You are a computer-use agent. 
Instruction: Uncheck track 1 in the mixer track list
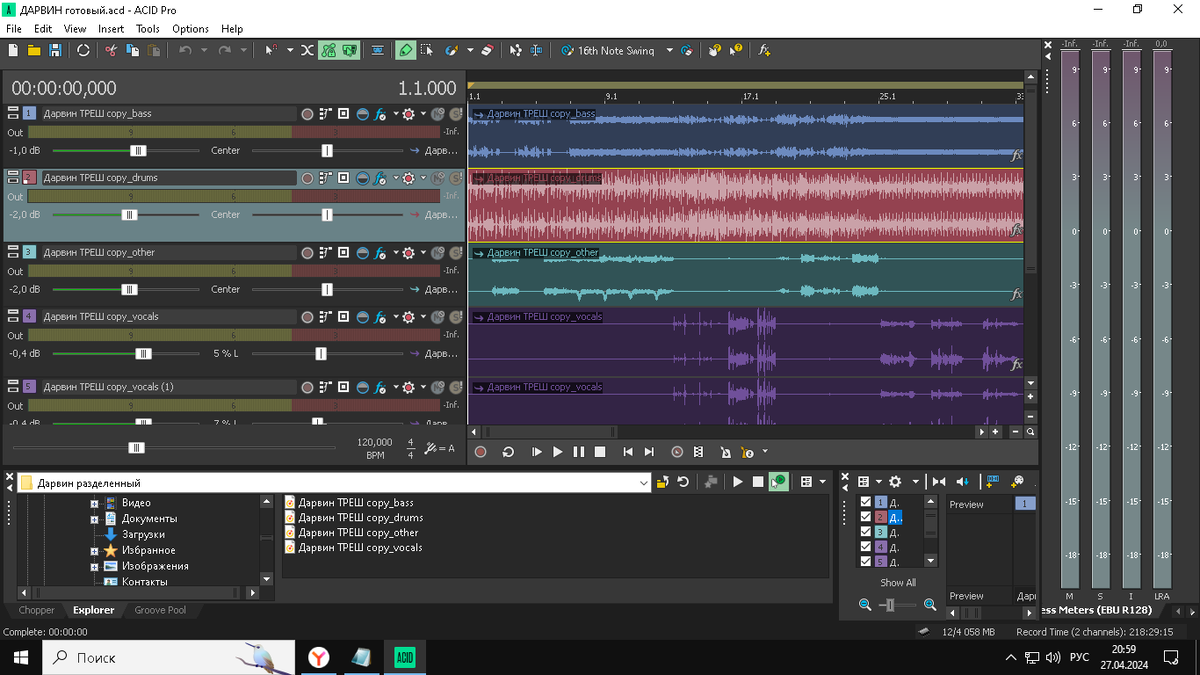coord(866,502)
